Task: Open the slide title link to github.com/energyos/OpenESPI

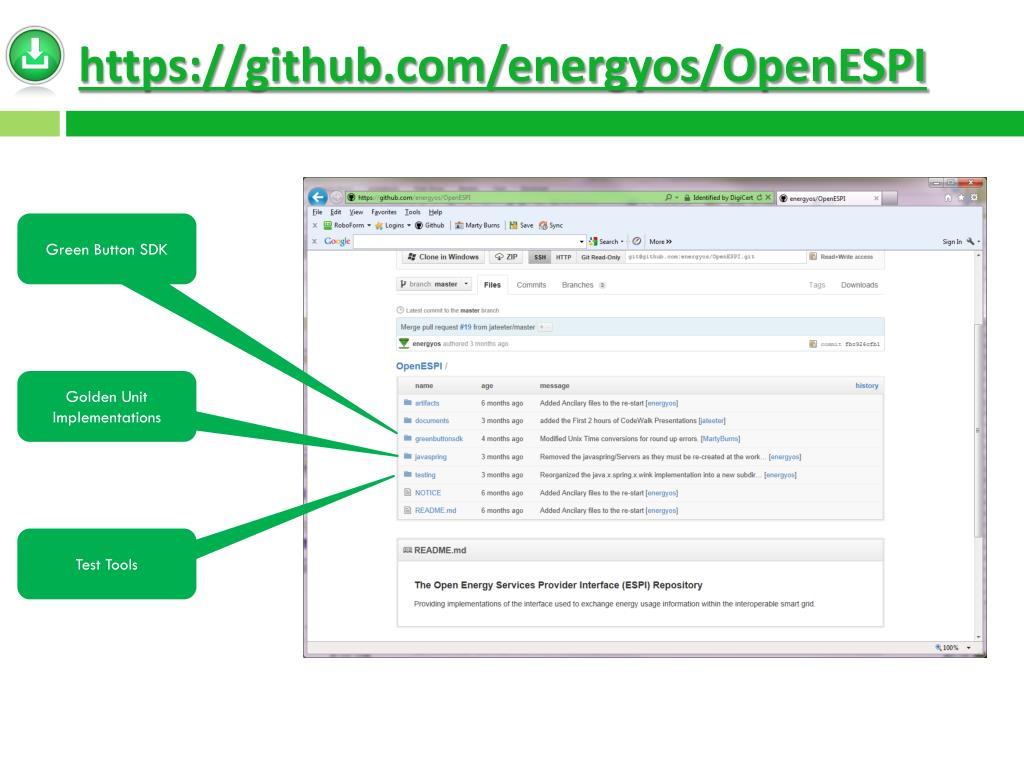Action: tap(503, 67)
